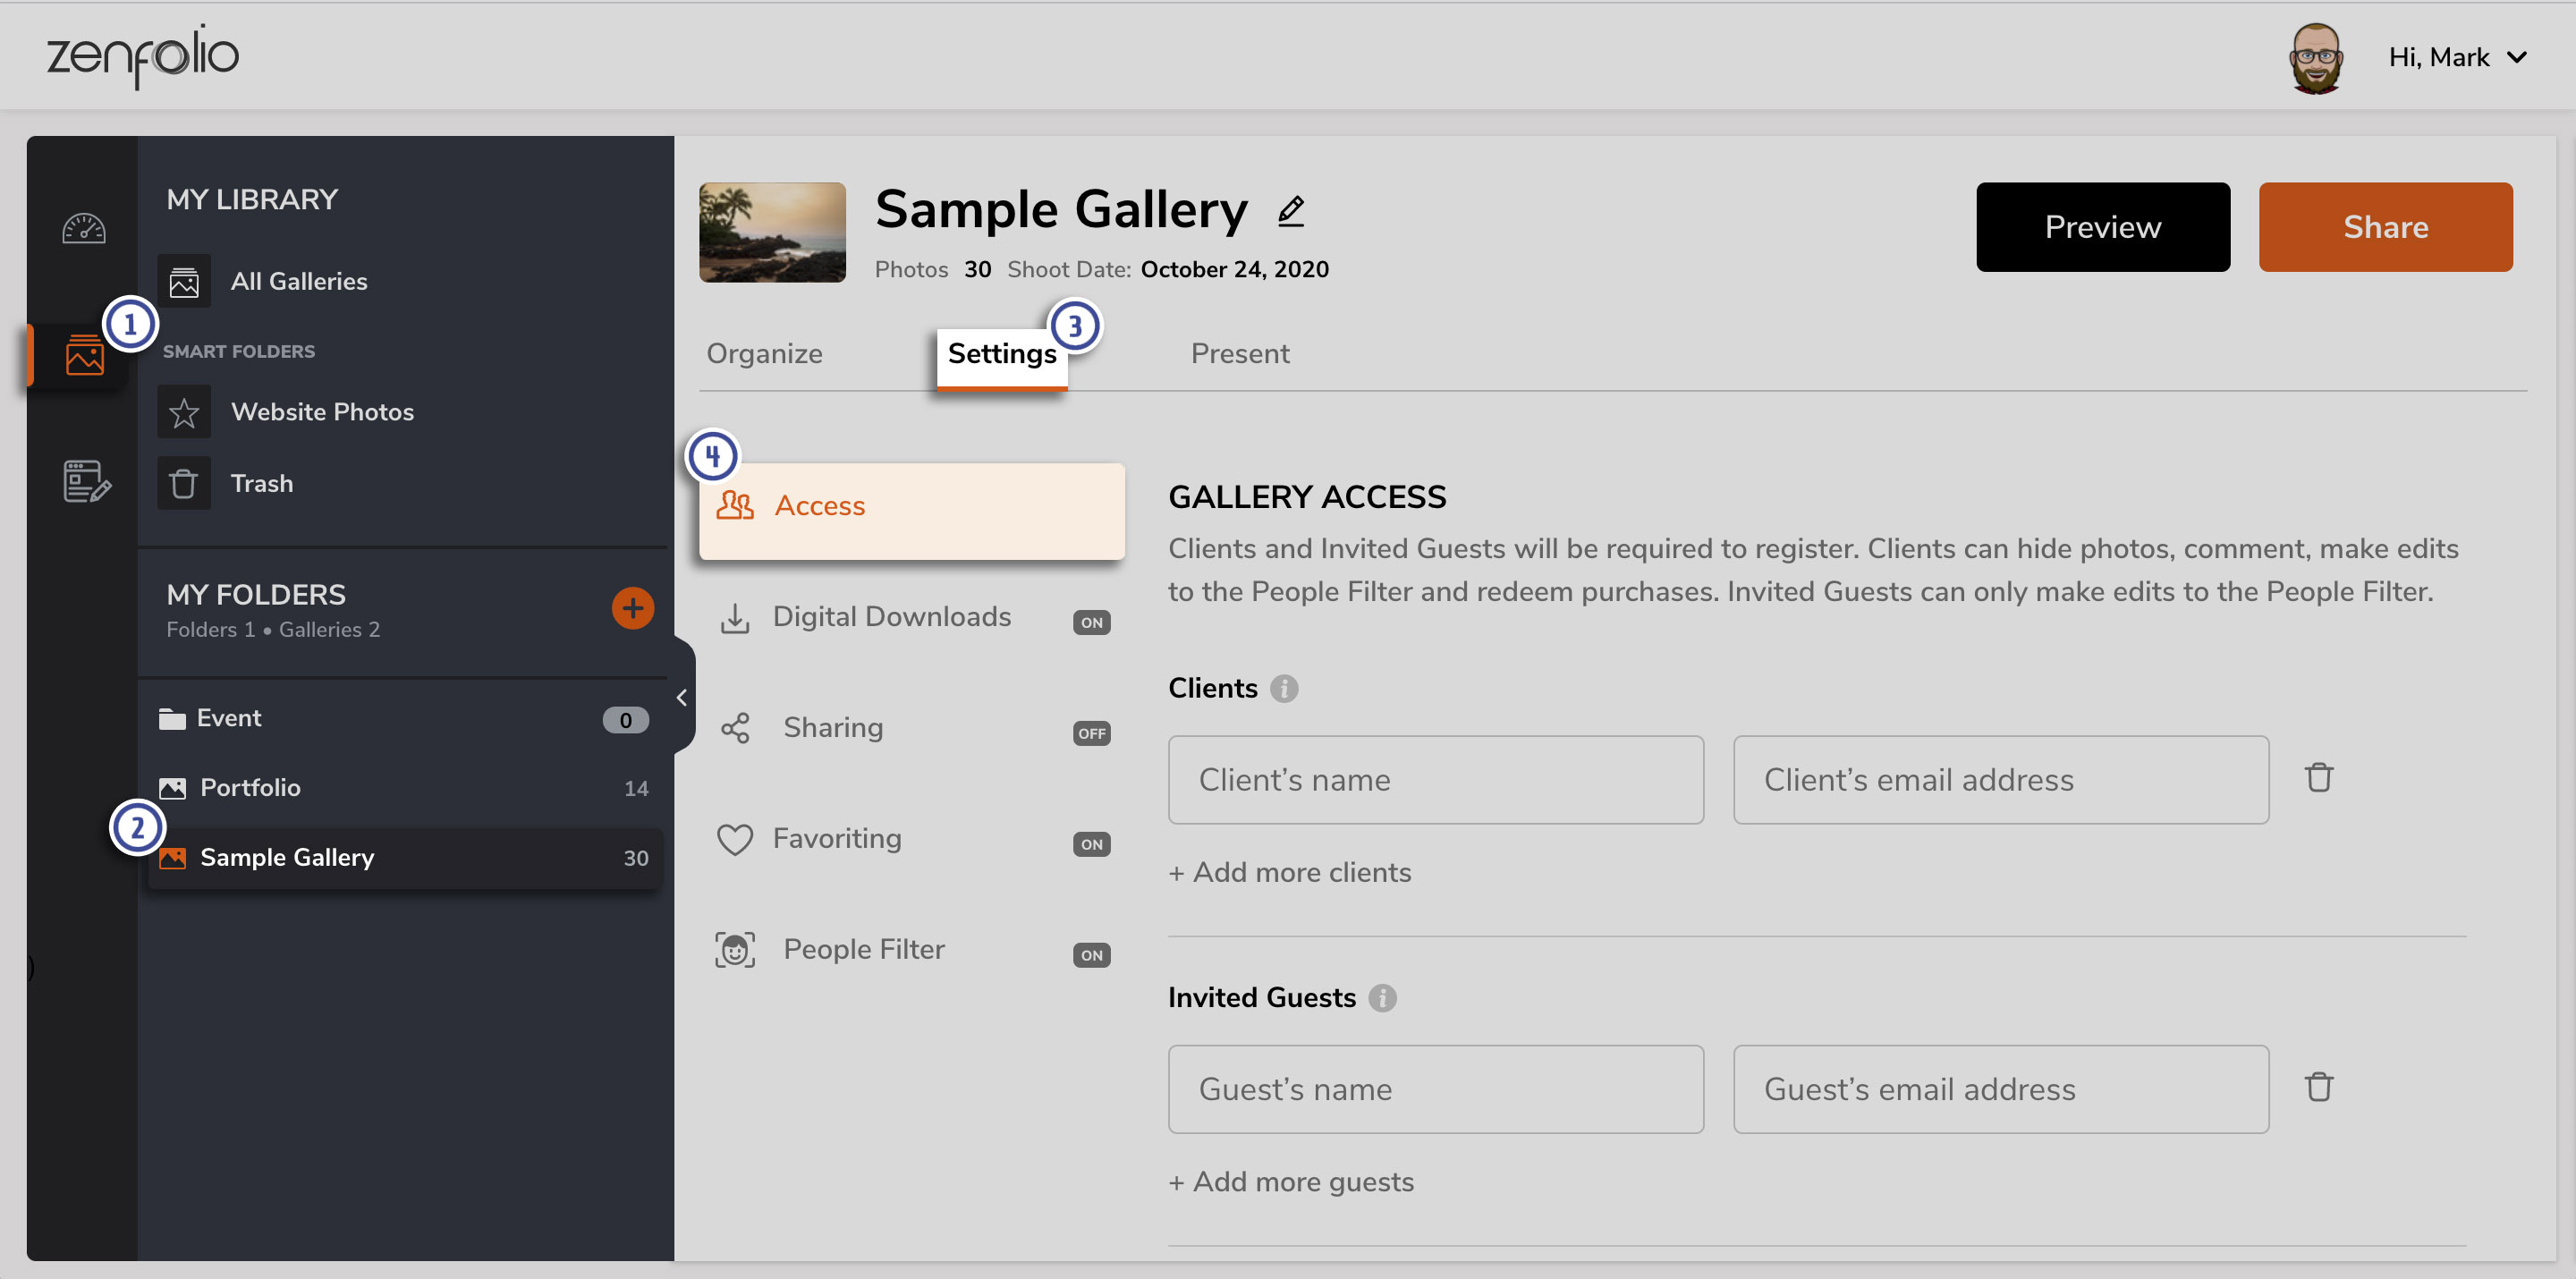2576x1279 pixels.
Task: Click Add more guests link
Action: (1291, 1181)
